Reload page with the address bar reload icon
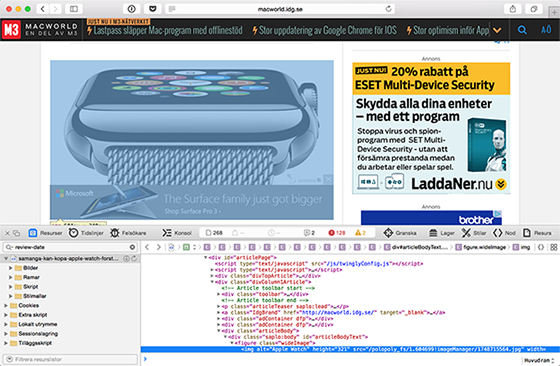Viewport: 560px width, 366px height. click(x=389, y=9)
